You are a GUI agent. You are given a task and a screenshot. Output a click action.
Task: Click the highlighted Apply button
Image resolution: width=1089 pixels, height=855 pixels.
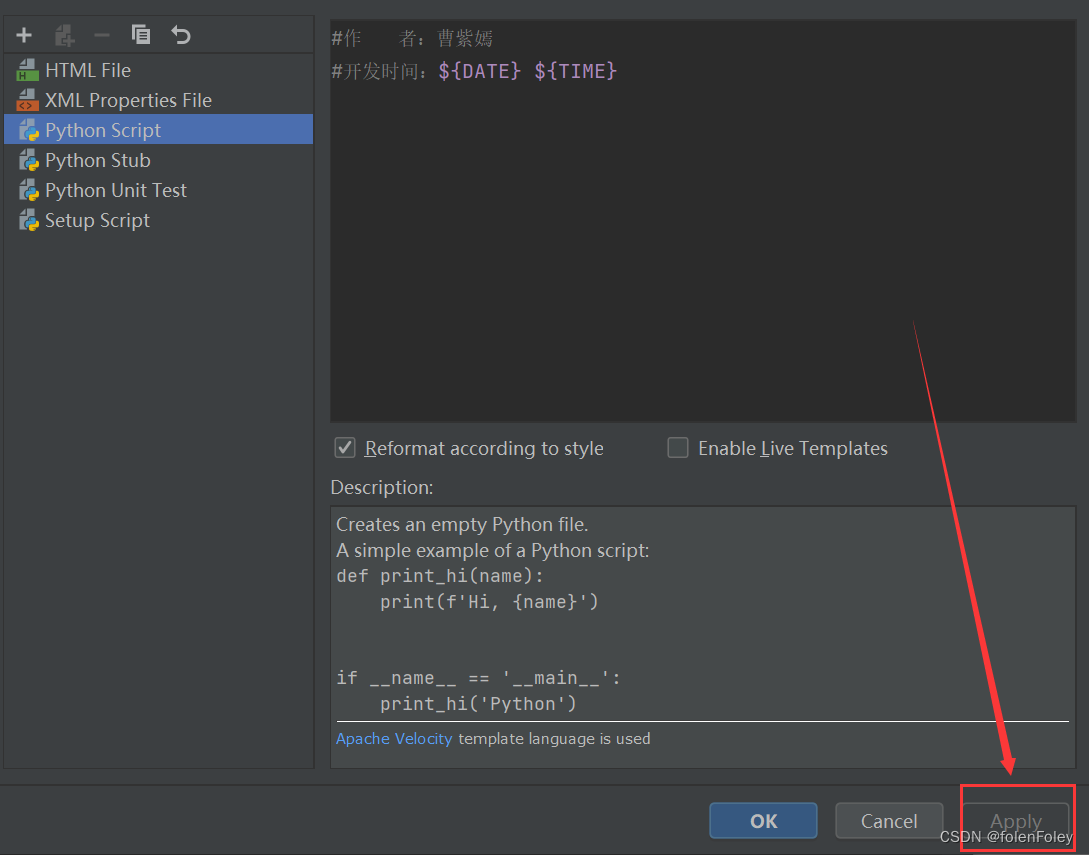(x=1016, y=820)
